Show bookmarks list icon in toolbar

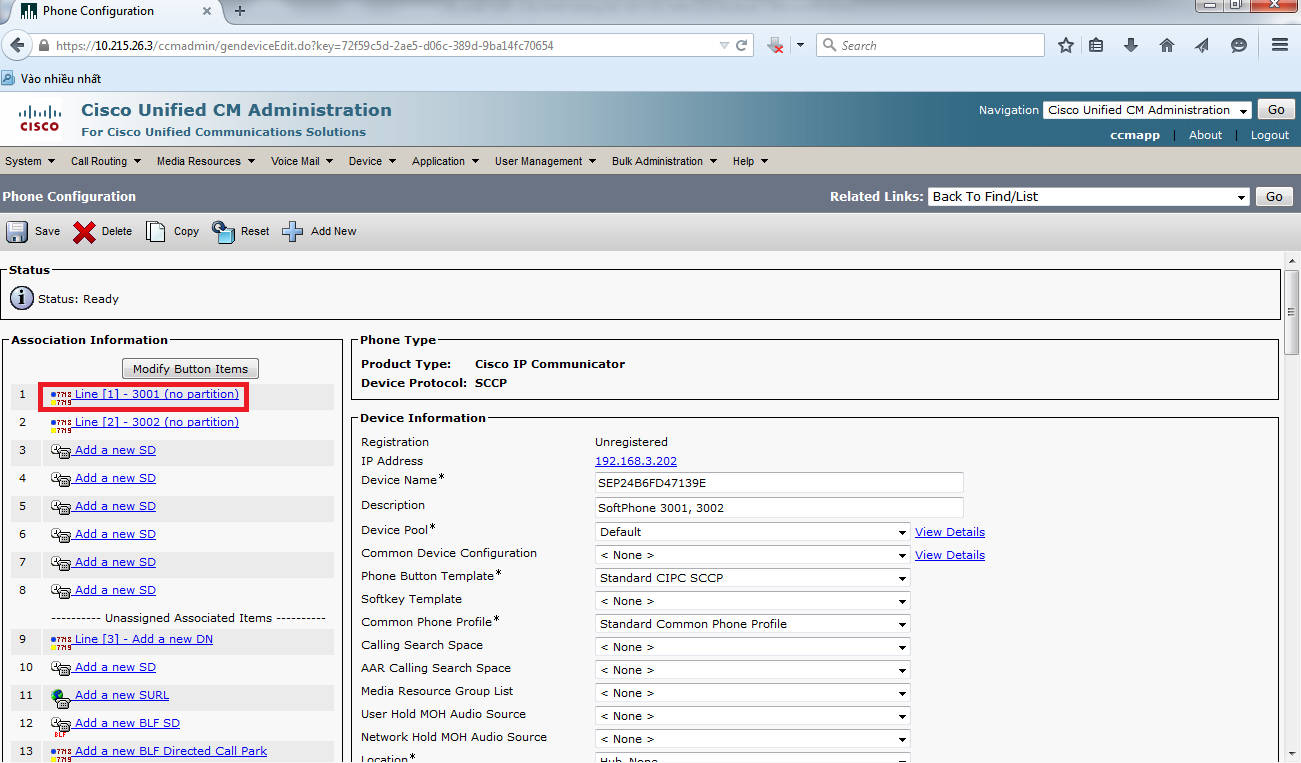pos(1096,45)
